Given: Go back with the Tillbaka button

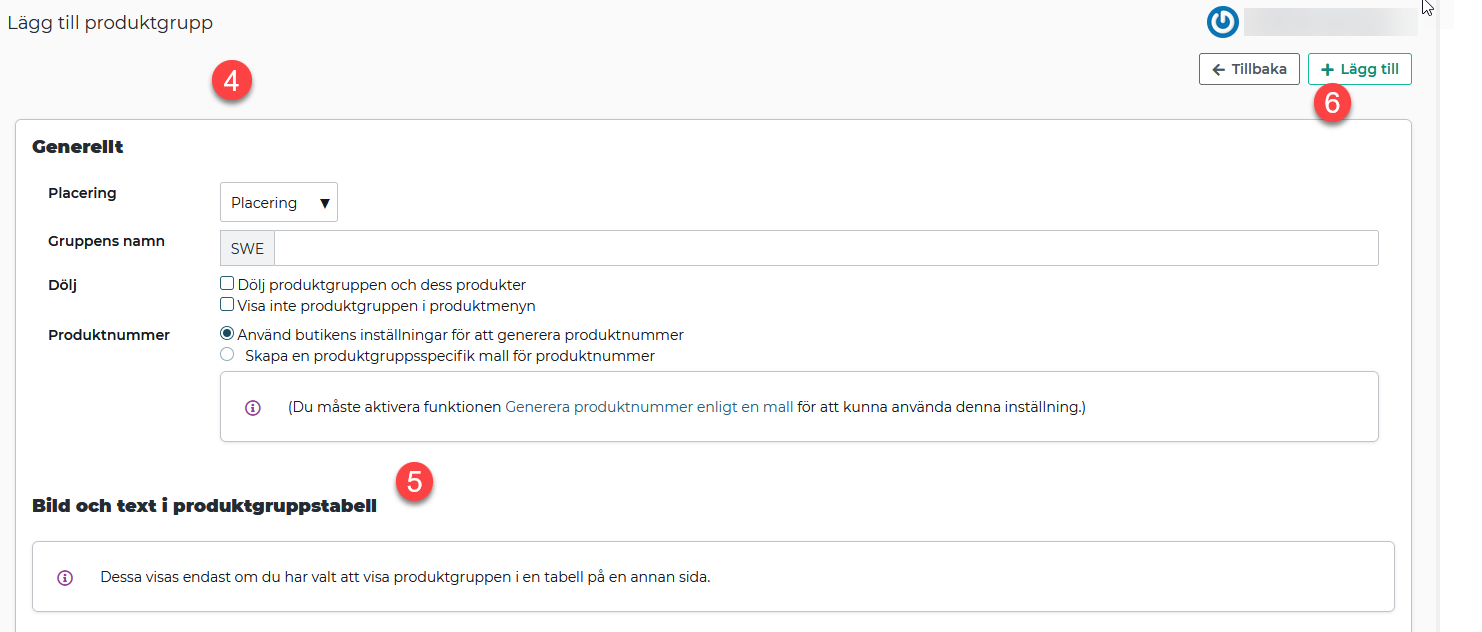Looking at the screenshot, I should [1249, 69].
